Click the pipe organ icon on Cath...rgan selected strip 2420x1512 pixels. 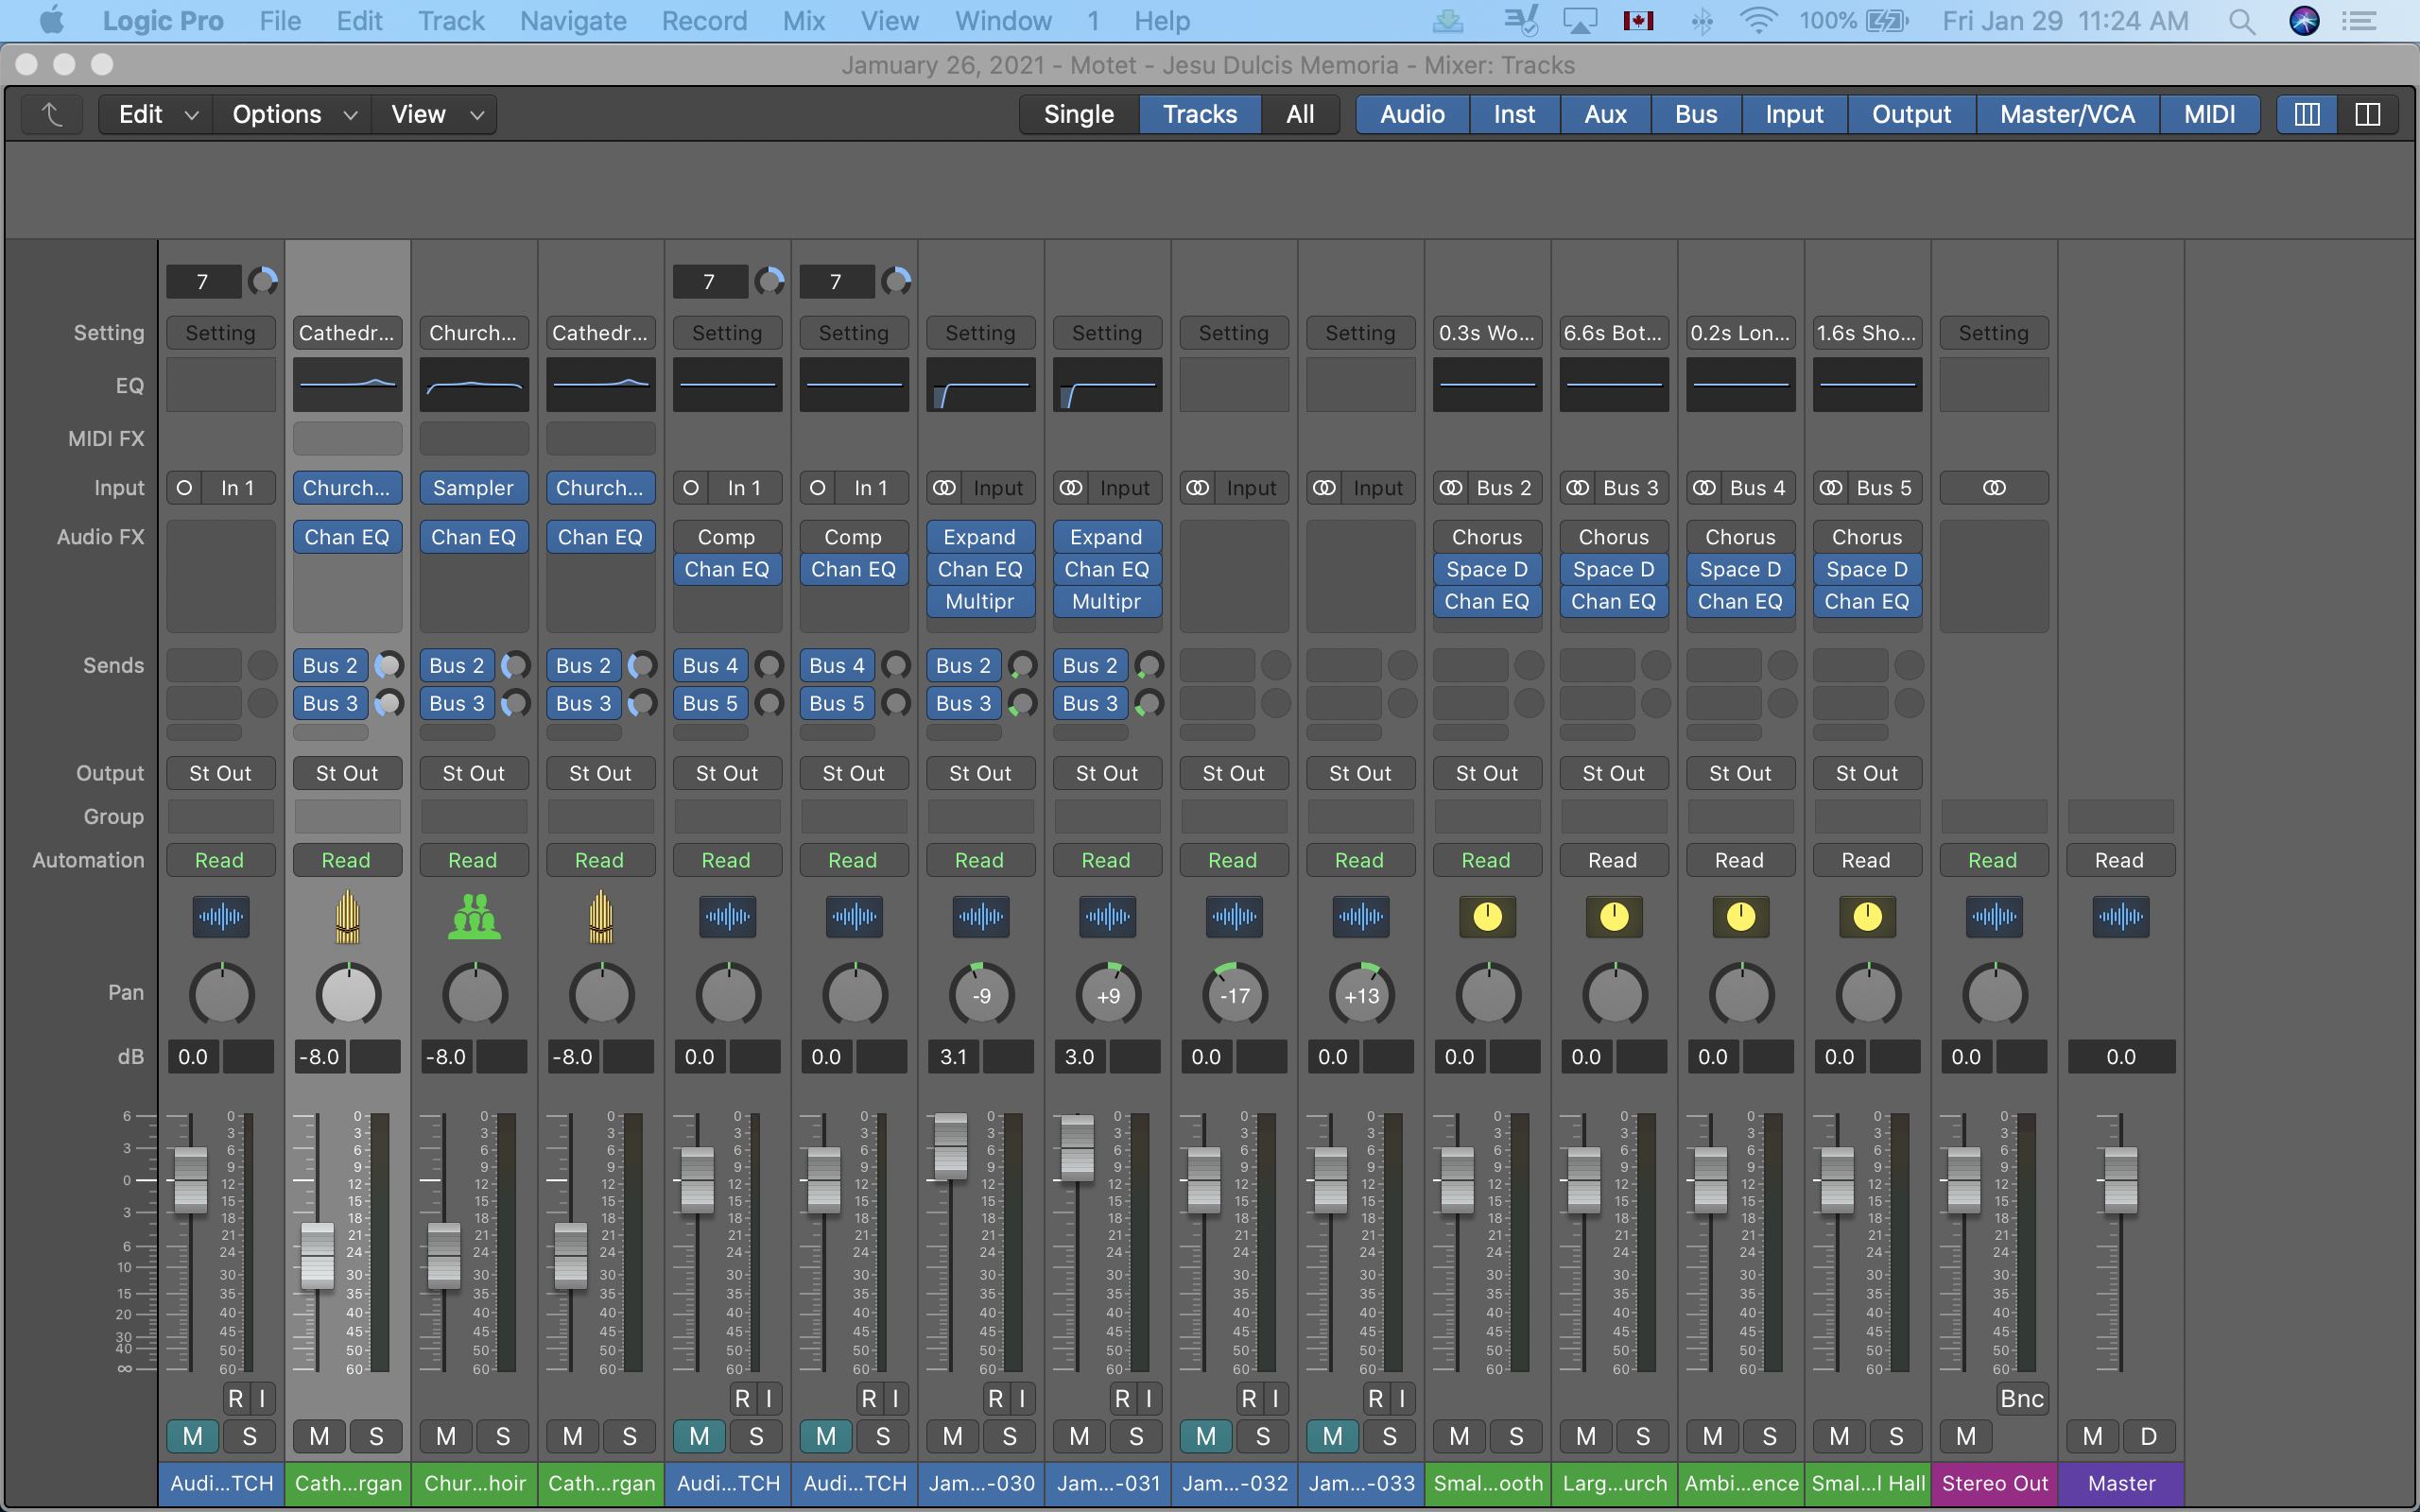347,916
